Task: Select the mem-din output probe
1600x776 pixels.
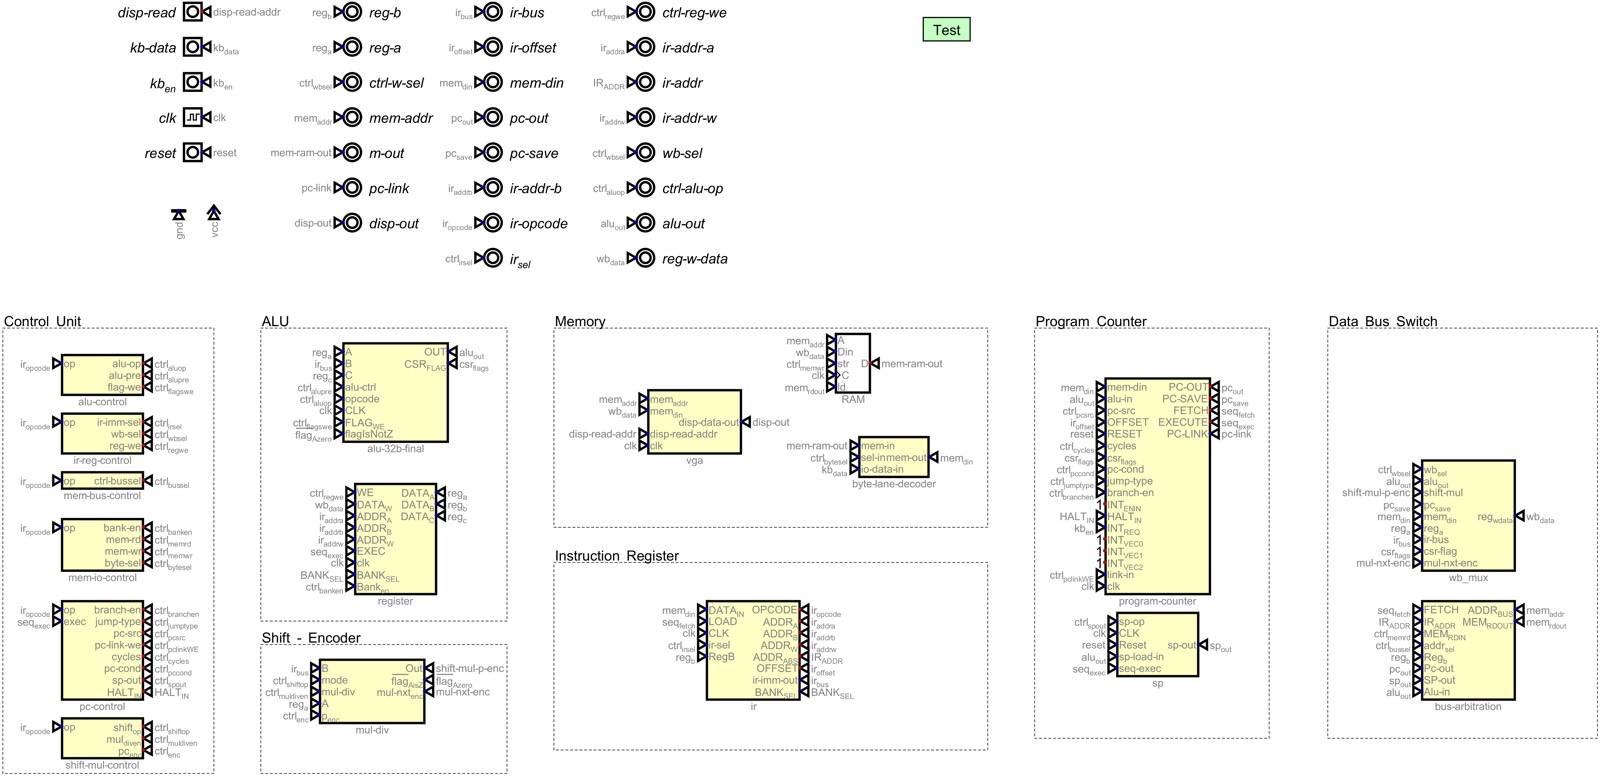Action: coord(493,83)
